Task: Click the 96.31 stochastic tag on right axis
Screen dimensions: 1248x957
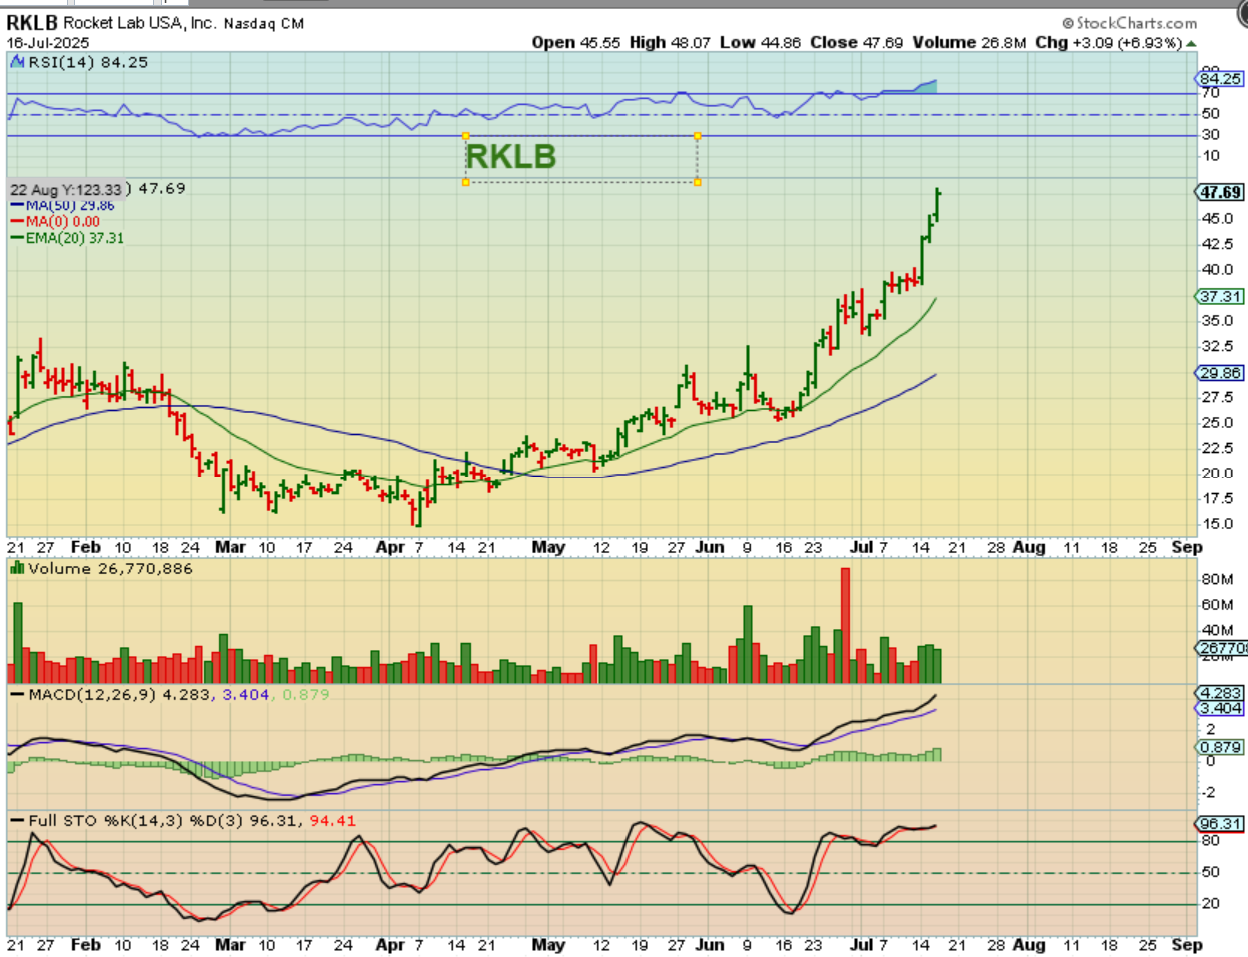Action: (x=1220, y=824)
